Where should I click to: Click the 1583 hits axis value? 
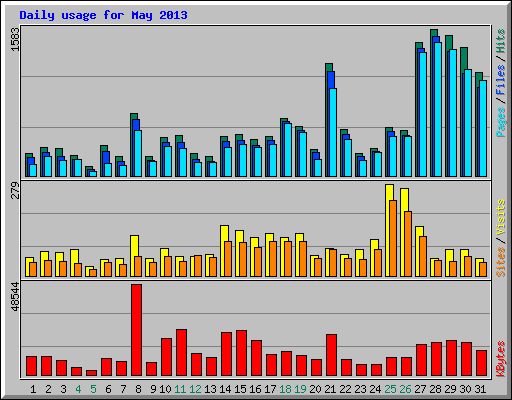coord(15,39)
